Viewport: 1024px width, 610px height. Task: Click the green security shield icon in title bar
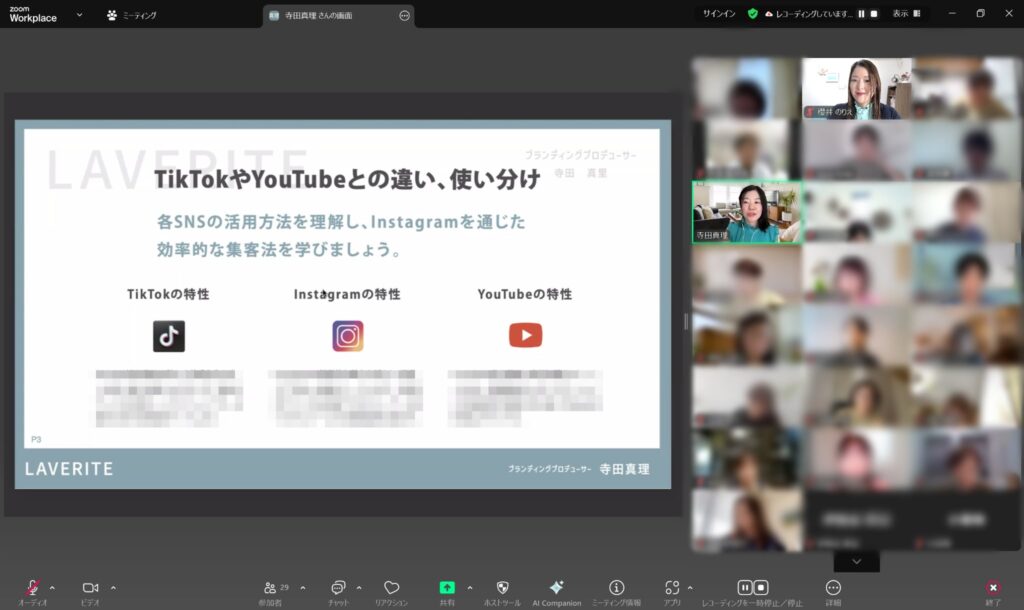(752, 14)
